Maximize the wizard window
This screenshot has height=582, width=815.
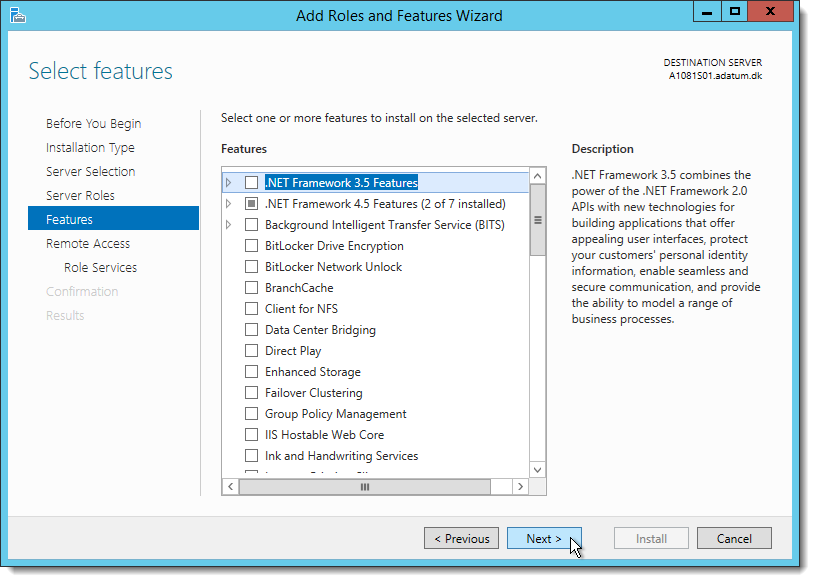[734, 12]
